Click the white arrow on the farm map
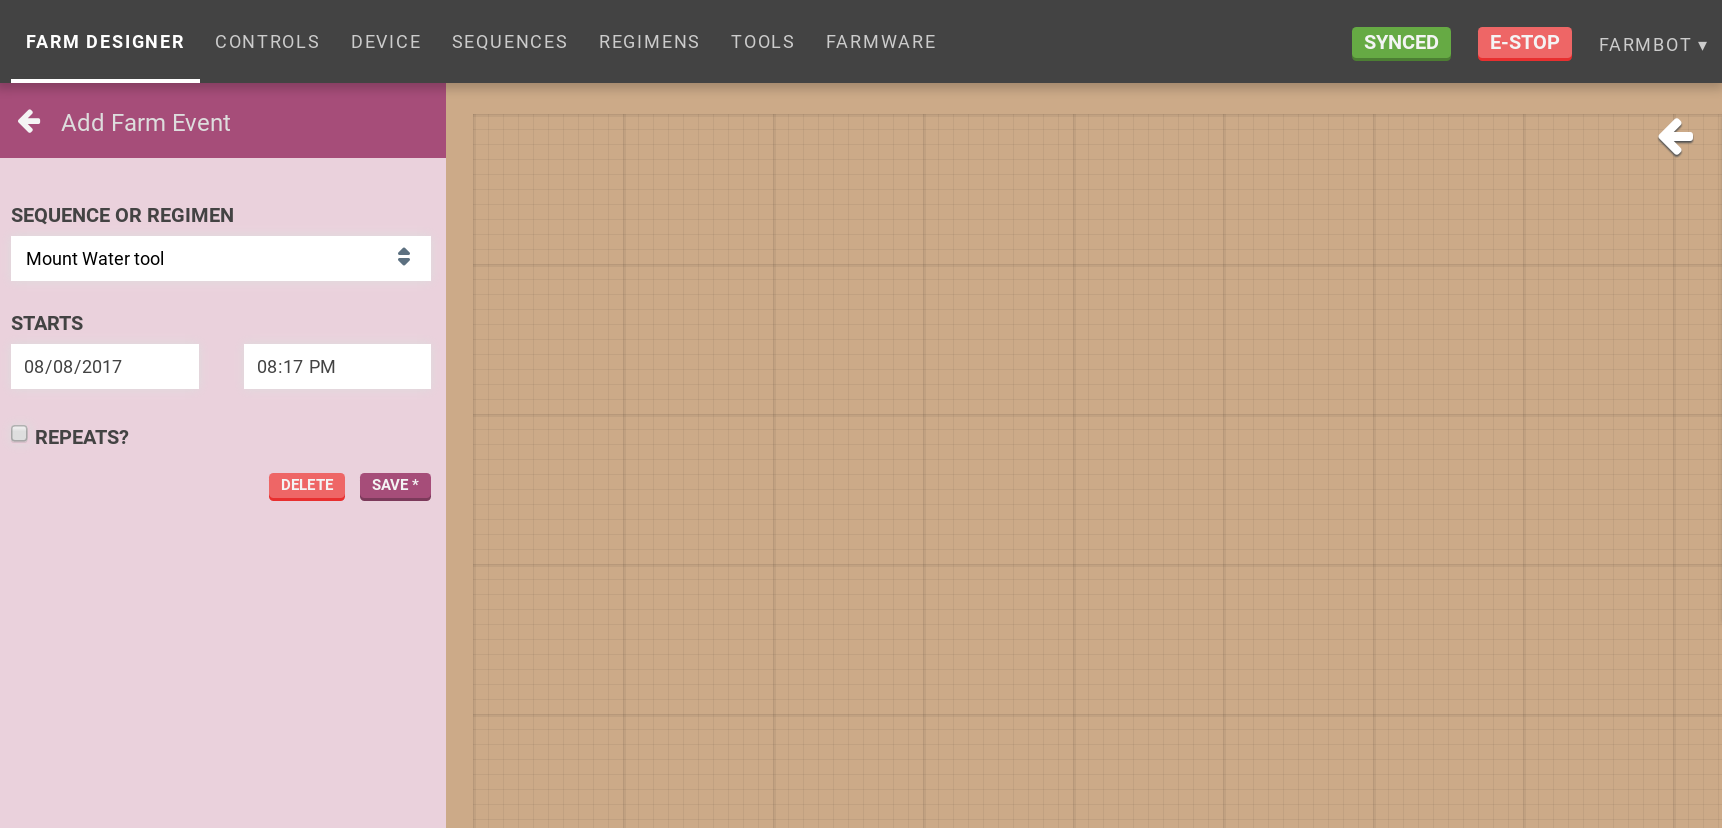Image resolution: width=1722 pixels, height=828 pixels. tap(1675, 136)
